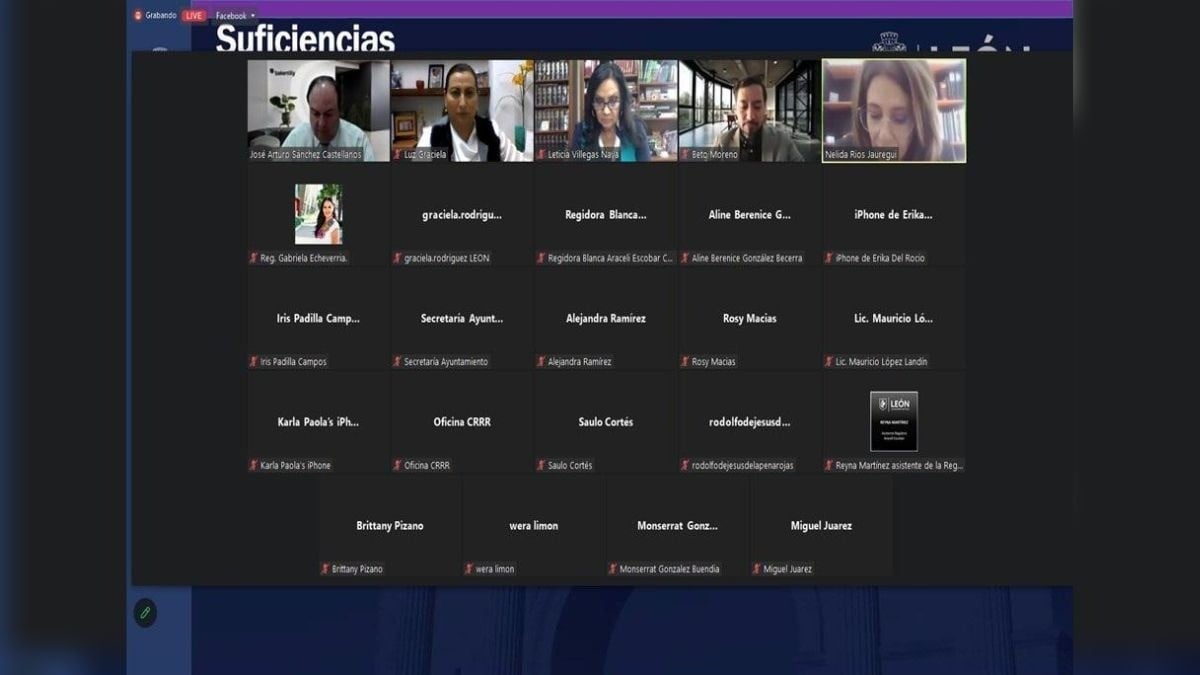The width and height of the screenshot is (1200, 675).
Task: Click muted mic icon beside Miguel Juarez
Action: [757, 570]
